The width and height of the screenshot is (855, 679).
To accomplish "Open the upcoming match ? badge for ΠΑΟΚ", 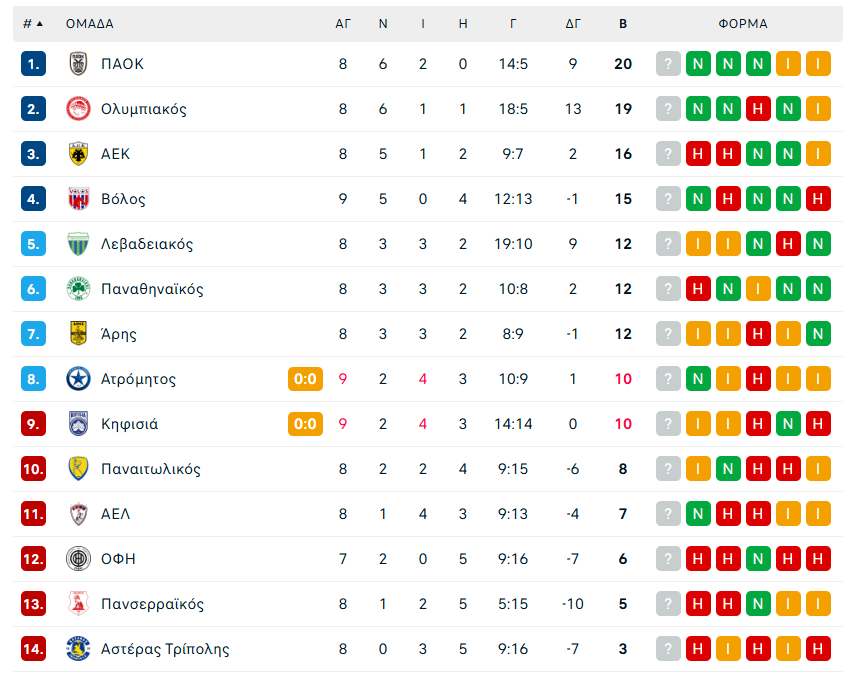I will coord(668,63).
